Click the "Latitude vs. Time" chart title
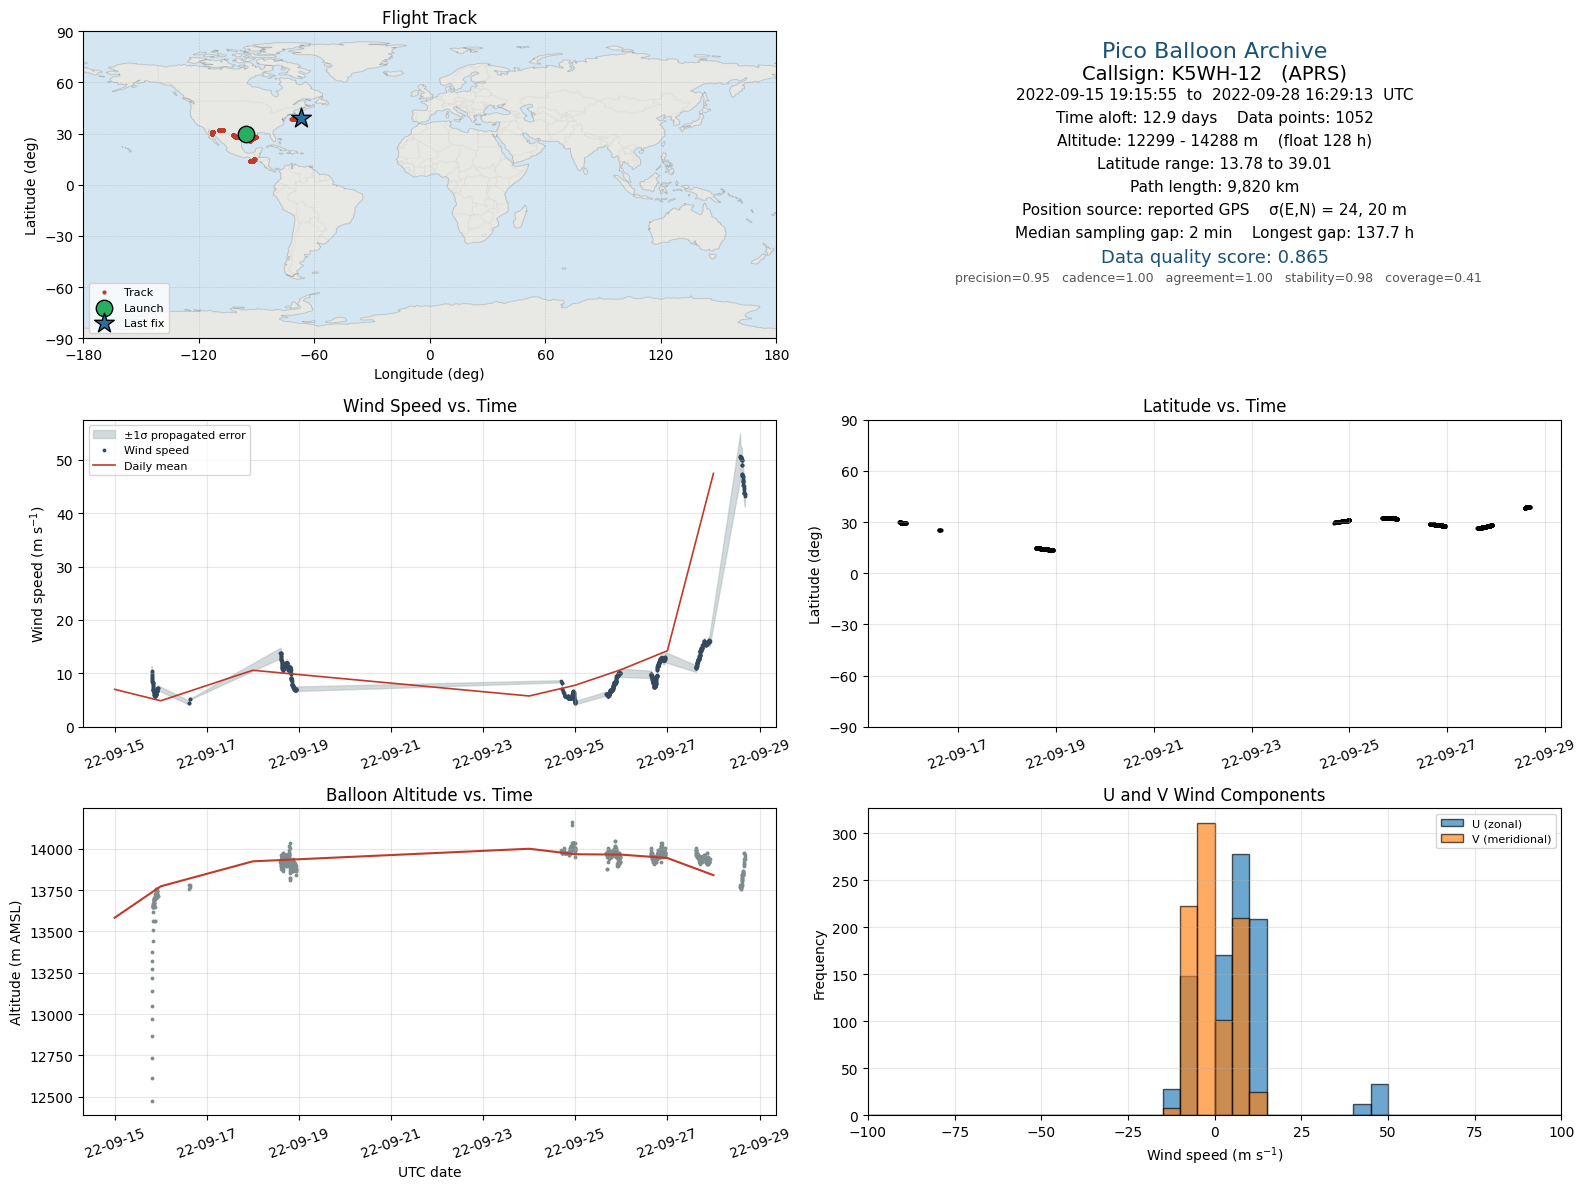Screen dimensions: 1587x1189 tap(1214, 406)
